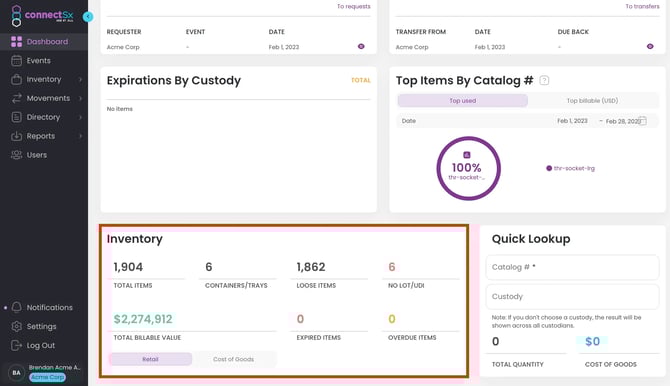Select the Top used tab
The width and height of the screenshot is (670, 386).
(x=463, y=101)
